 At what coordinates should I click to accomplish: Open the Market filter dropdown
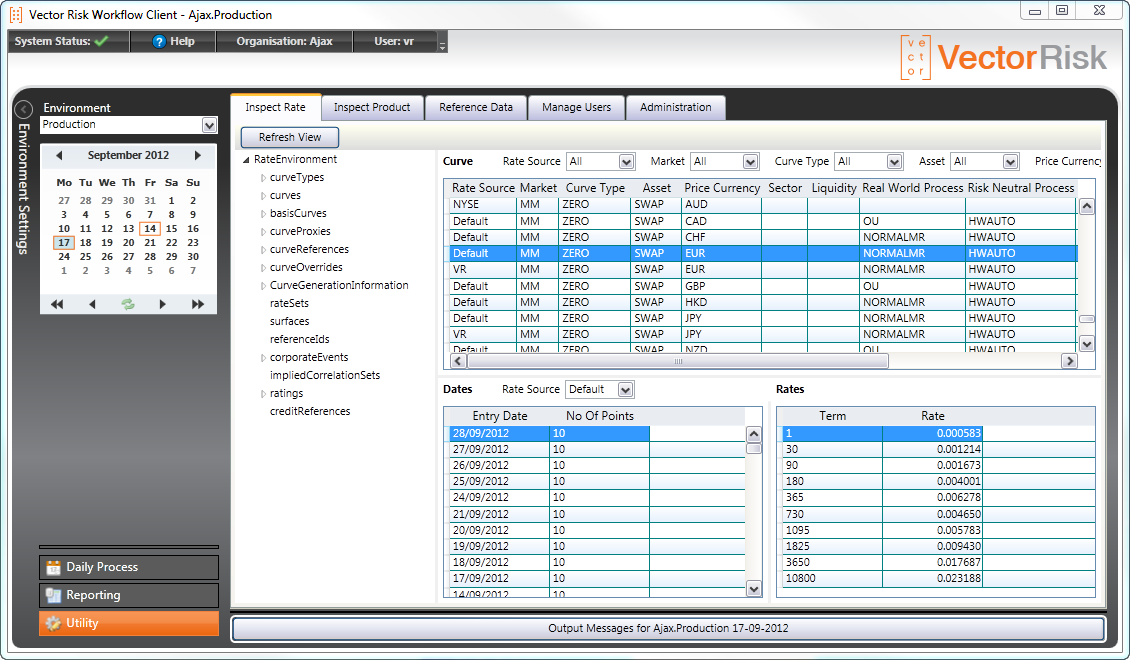(751, 162)
